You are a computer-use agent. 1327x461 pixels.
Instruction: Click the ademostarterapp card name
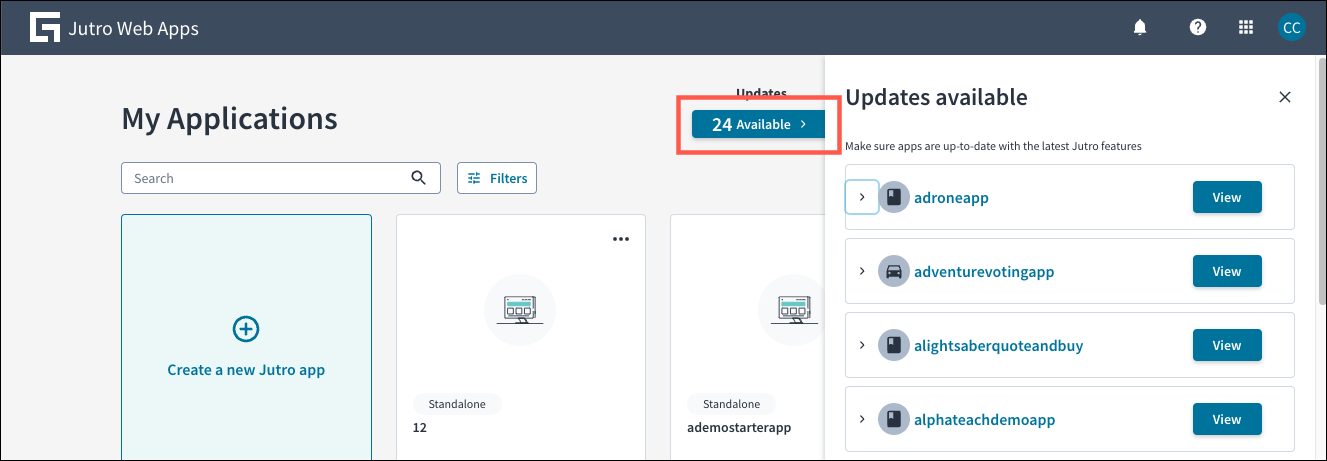coord(739,427)
